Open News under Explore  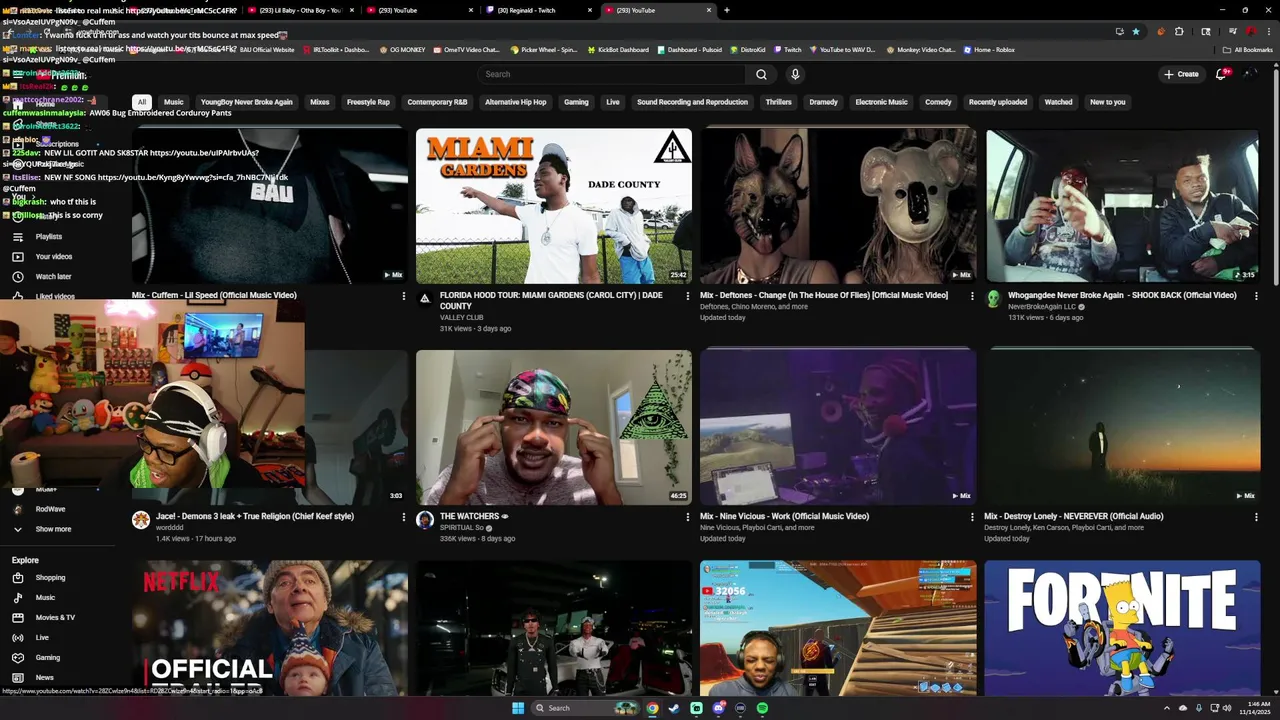coord(45,678)
